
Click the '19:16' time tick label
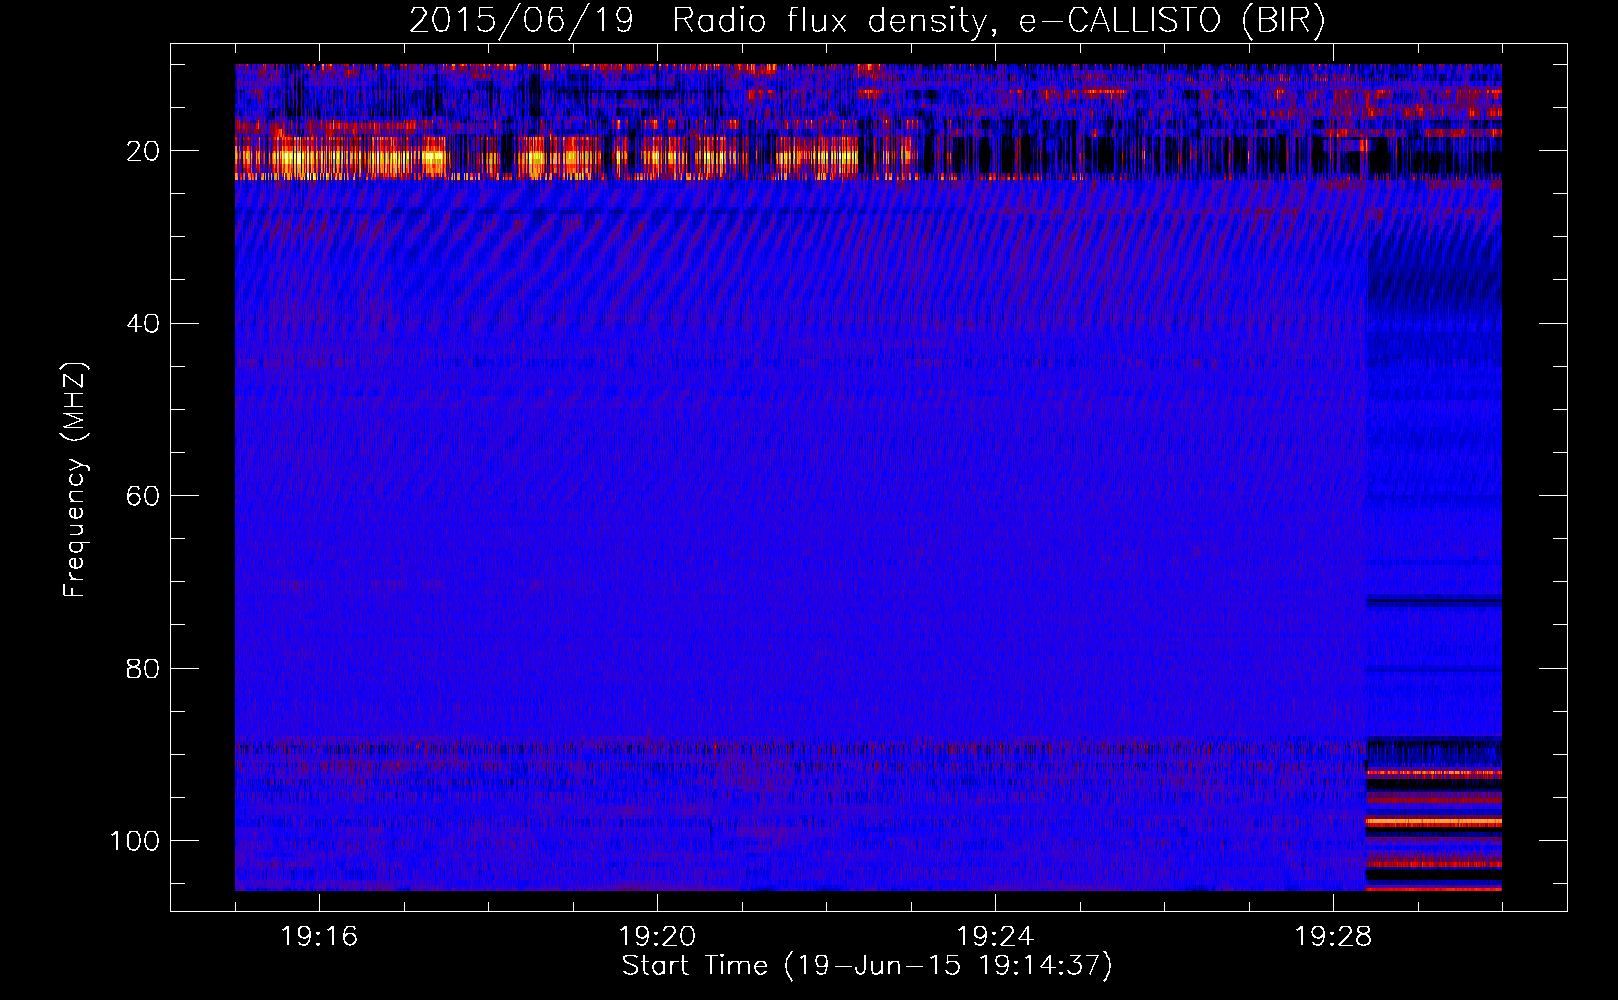point(319,937)
